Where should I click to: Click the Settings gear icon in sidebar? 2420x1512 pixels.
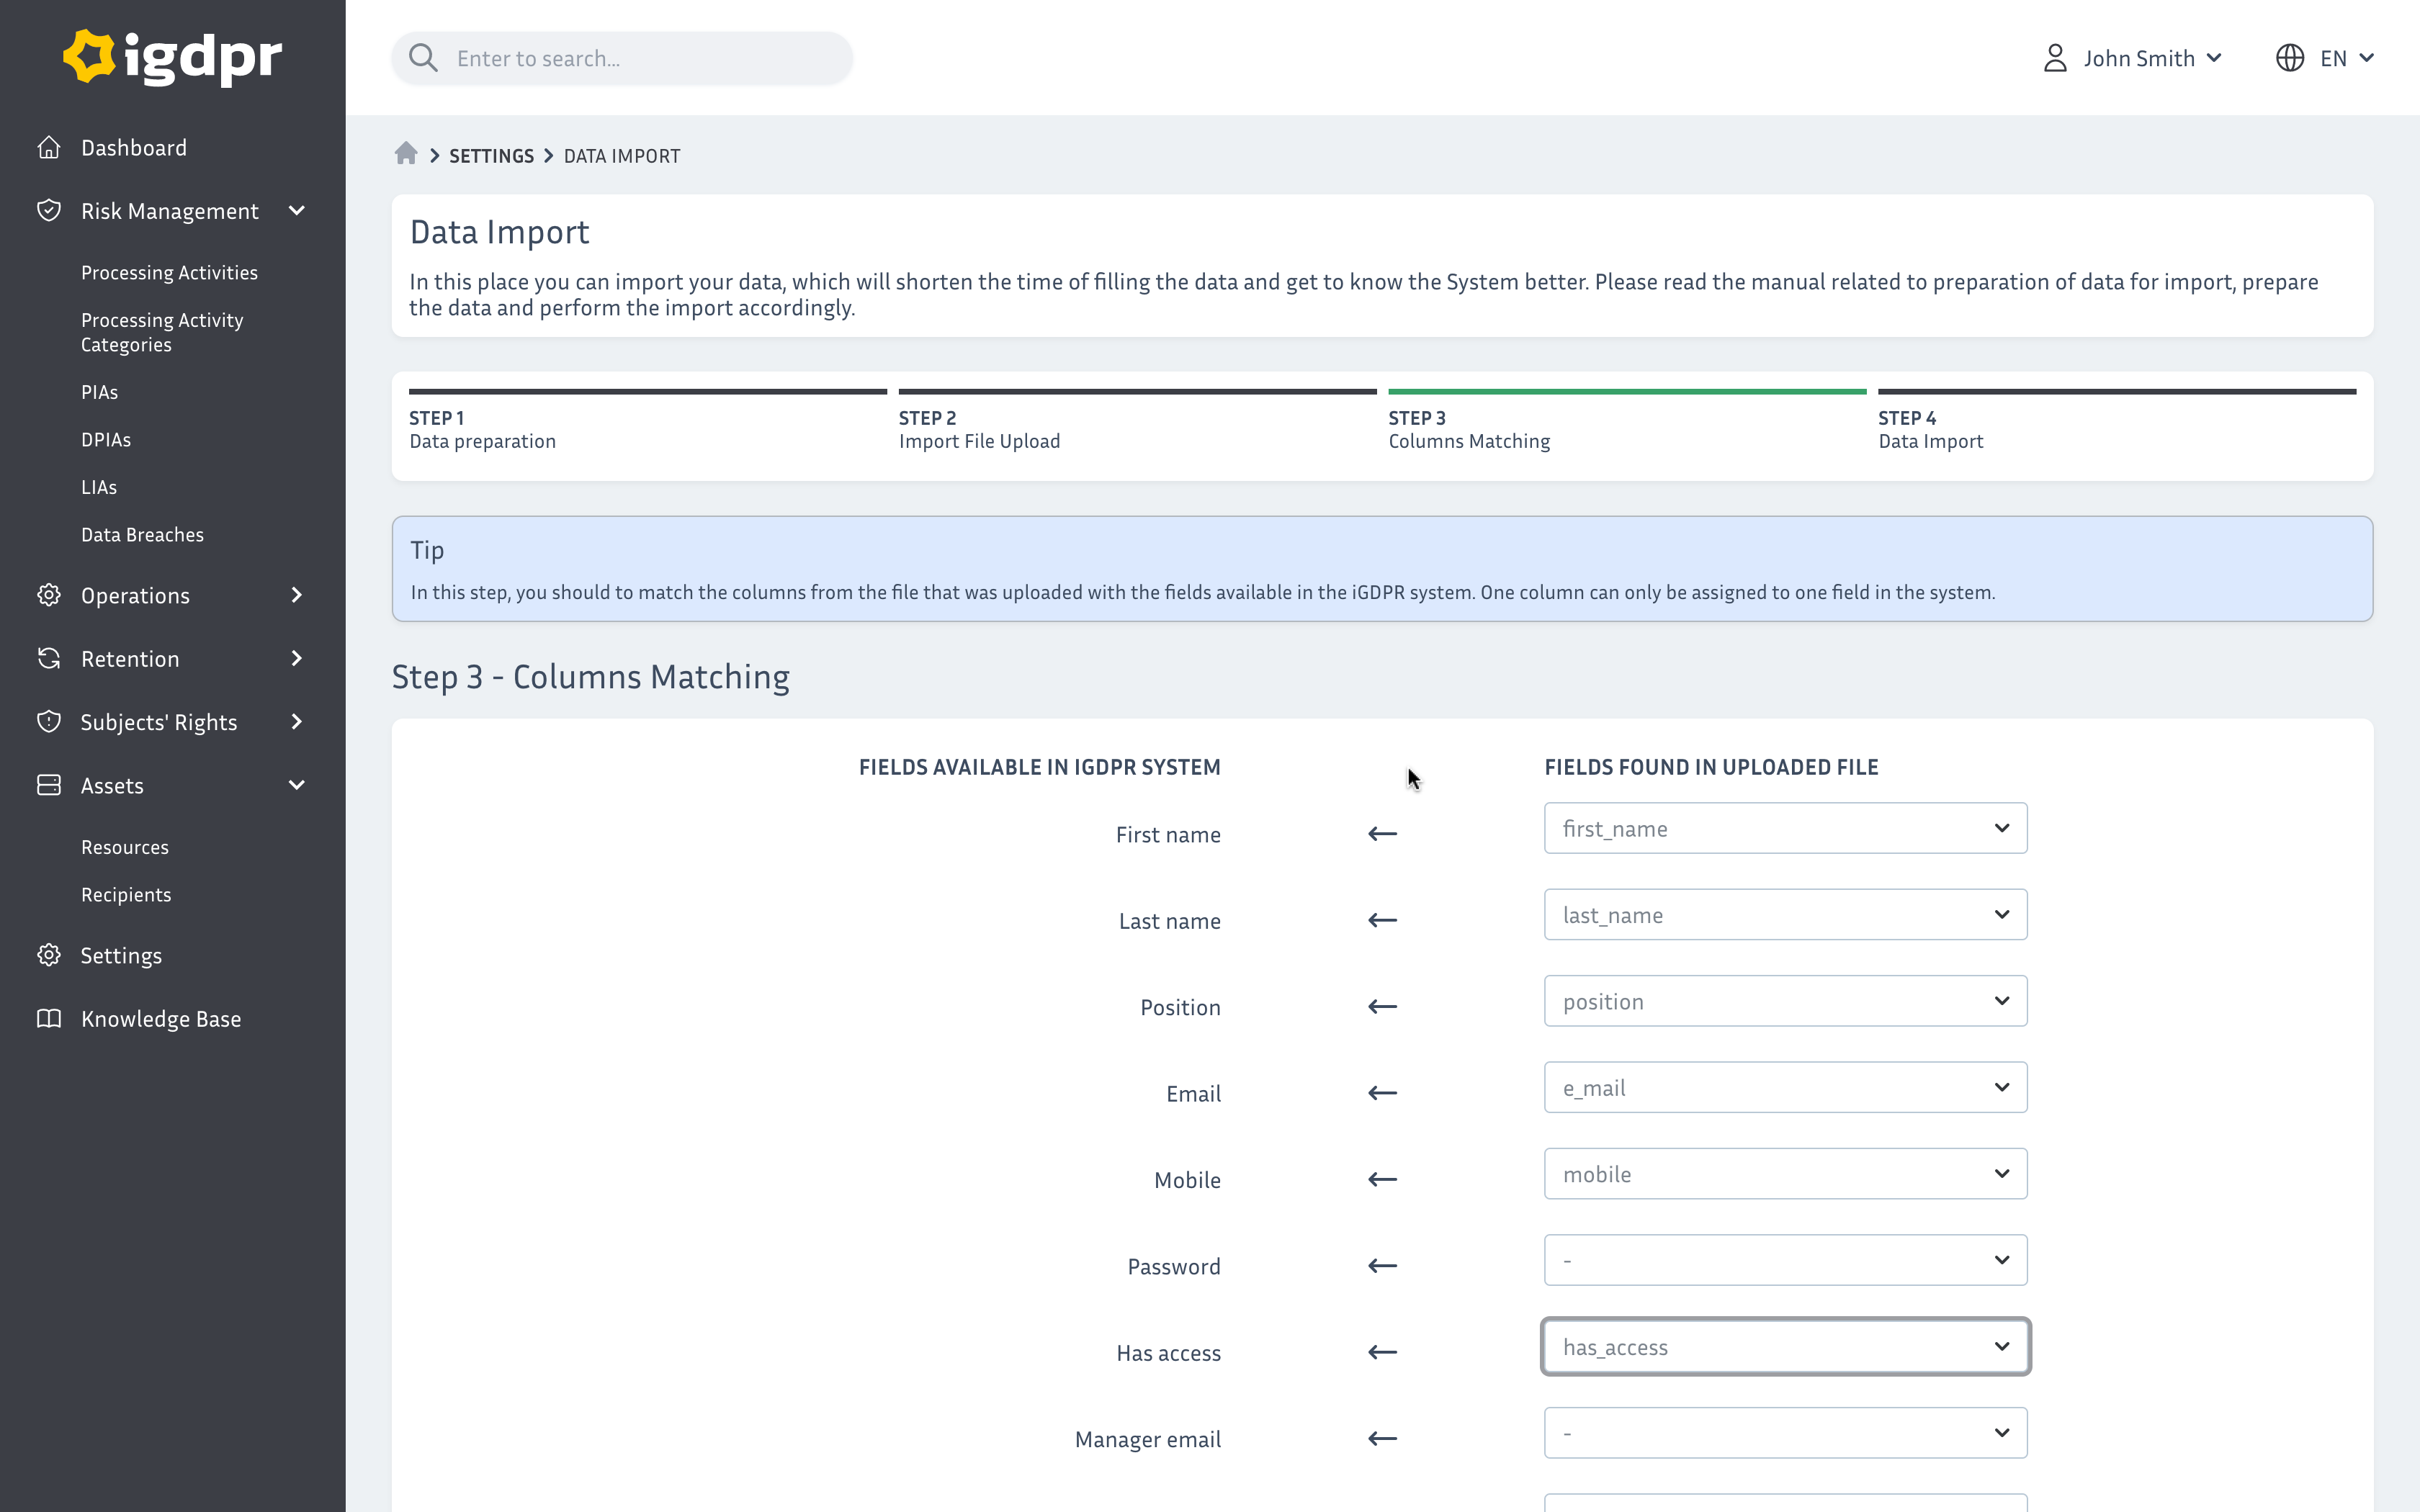49,955
